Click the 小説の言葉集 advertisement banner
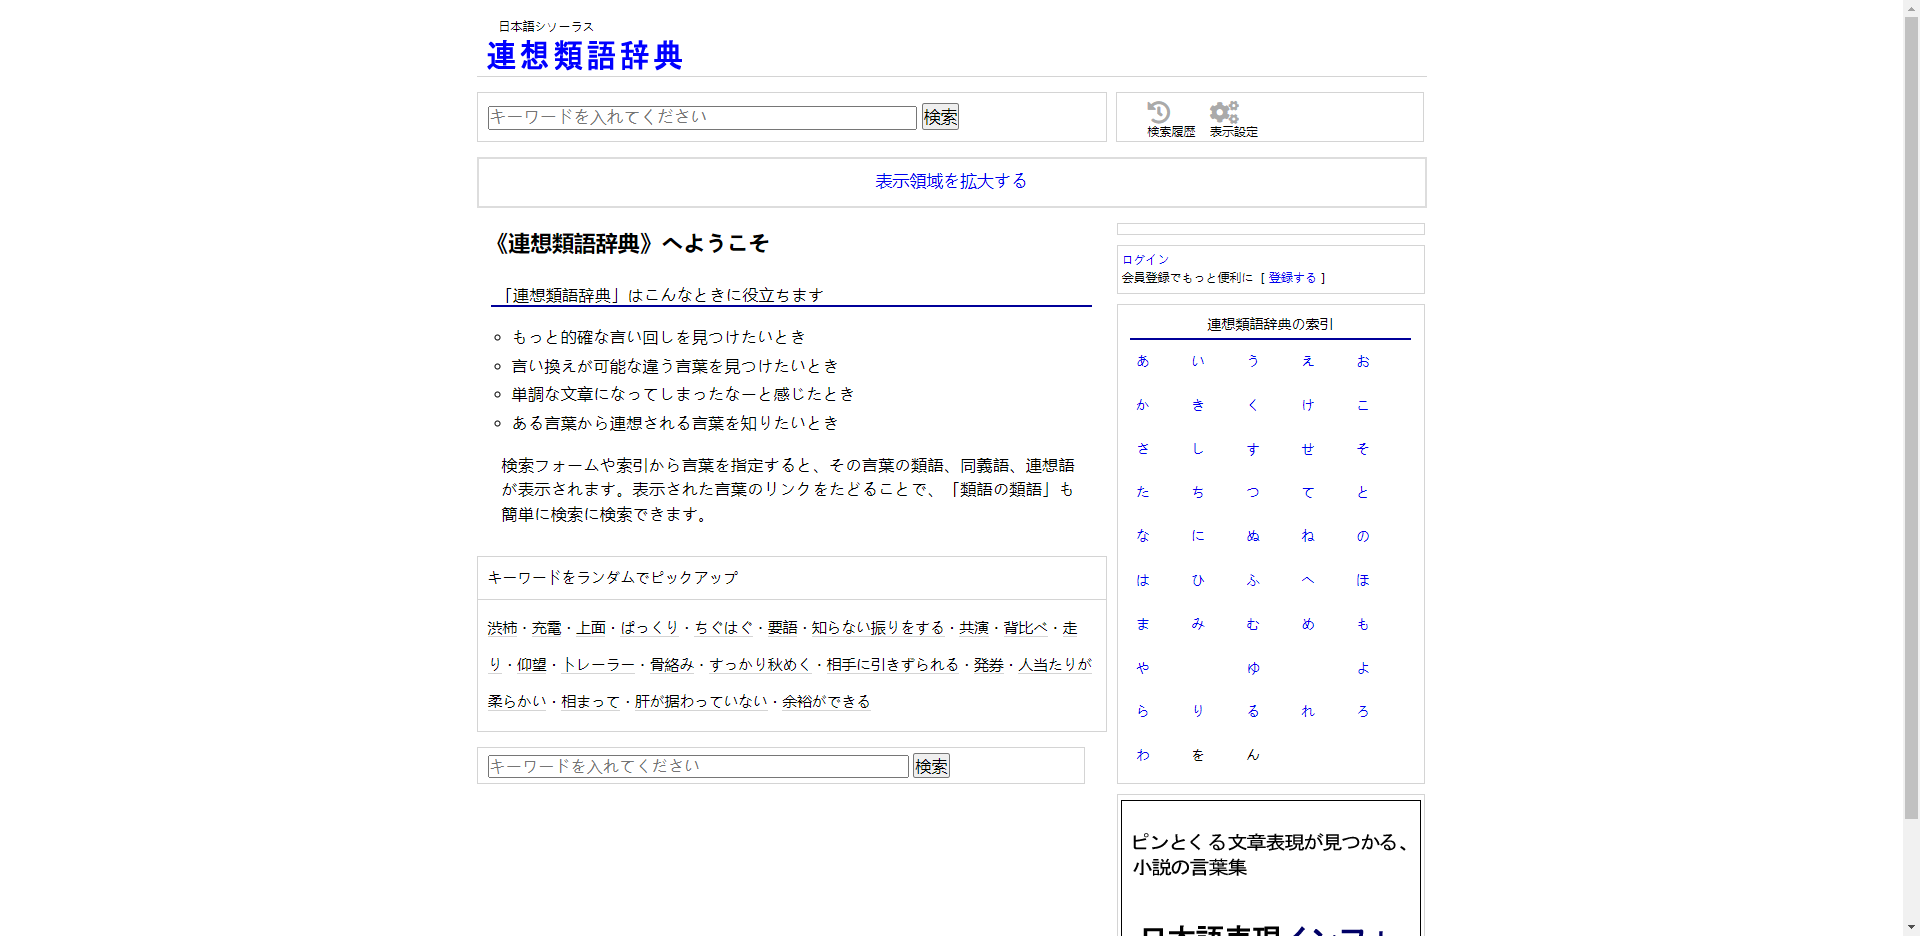The width and height of the screenshot is (1920, 936). point(1270,866)
